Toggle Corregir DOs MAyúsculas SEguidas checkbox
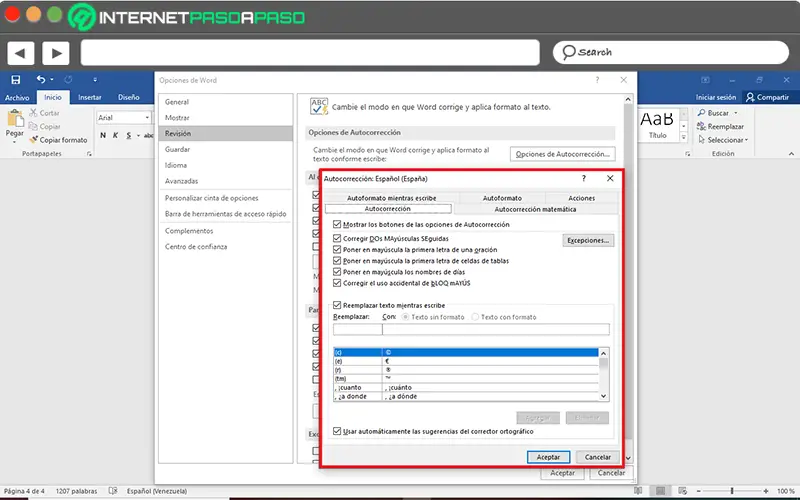 click(x=337, y=238)
